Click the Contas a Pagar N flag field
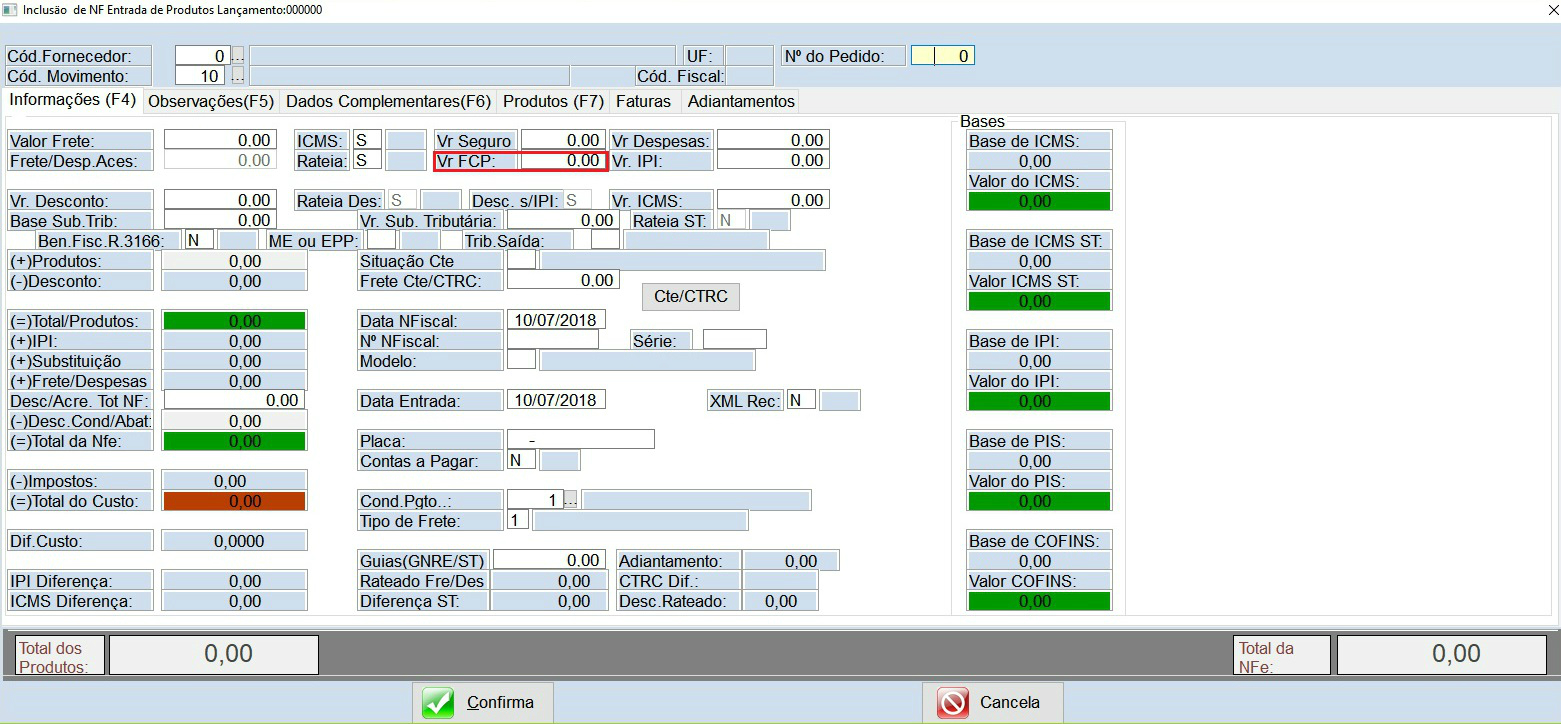Image resolution: width=1561 pixels, height=724 pixels. 521,461
